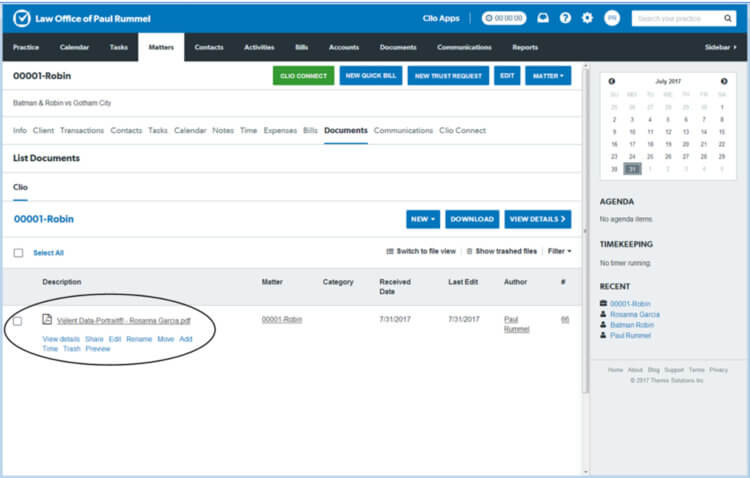Open the New dropdown button
This screenshot has height=478, width=750.
tap(423, 219)
